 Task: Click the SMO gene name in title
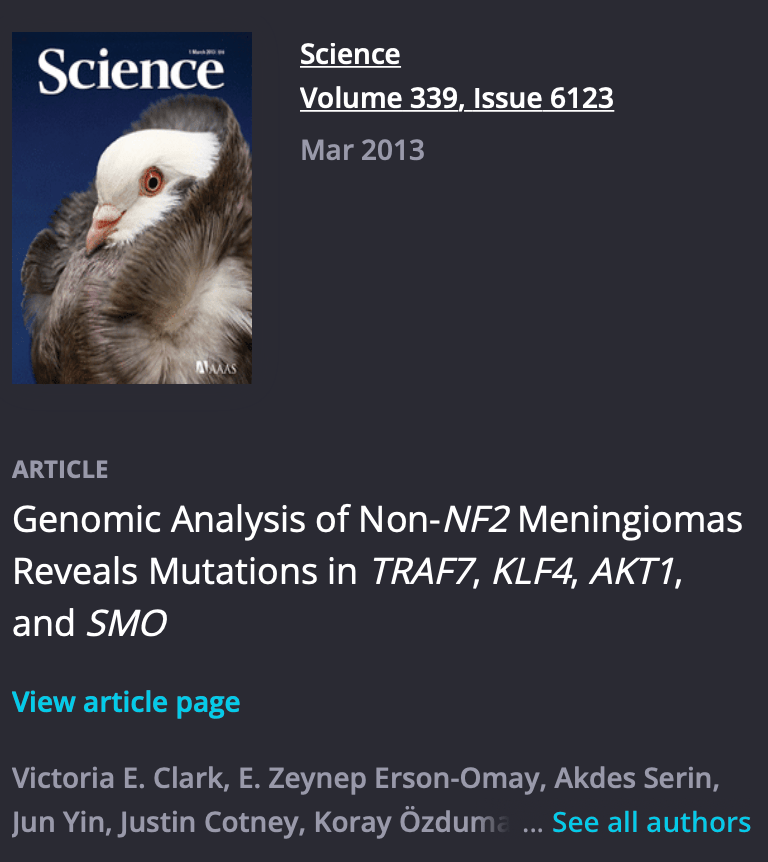pyautogui.click(x=126, y=622)
